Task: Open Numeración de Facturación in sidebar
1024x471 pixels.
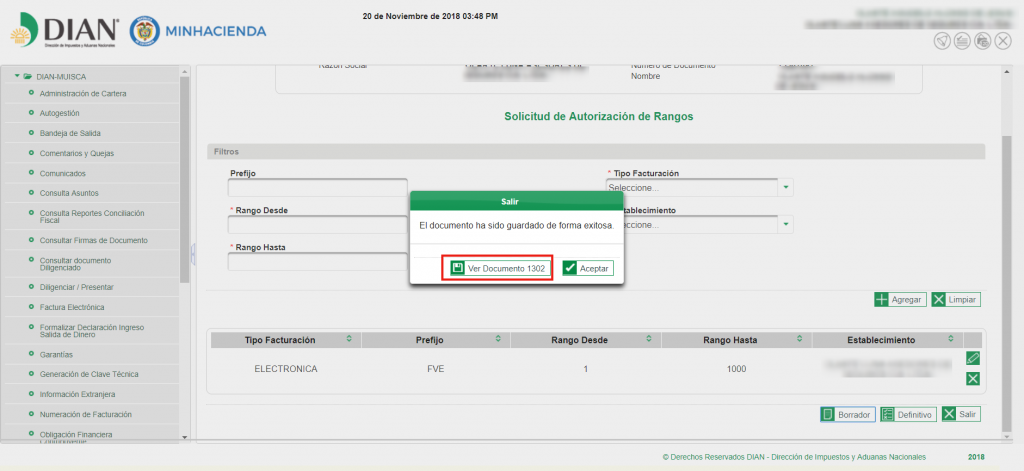Action: (x=85, y=414)
